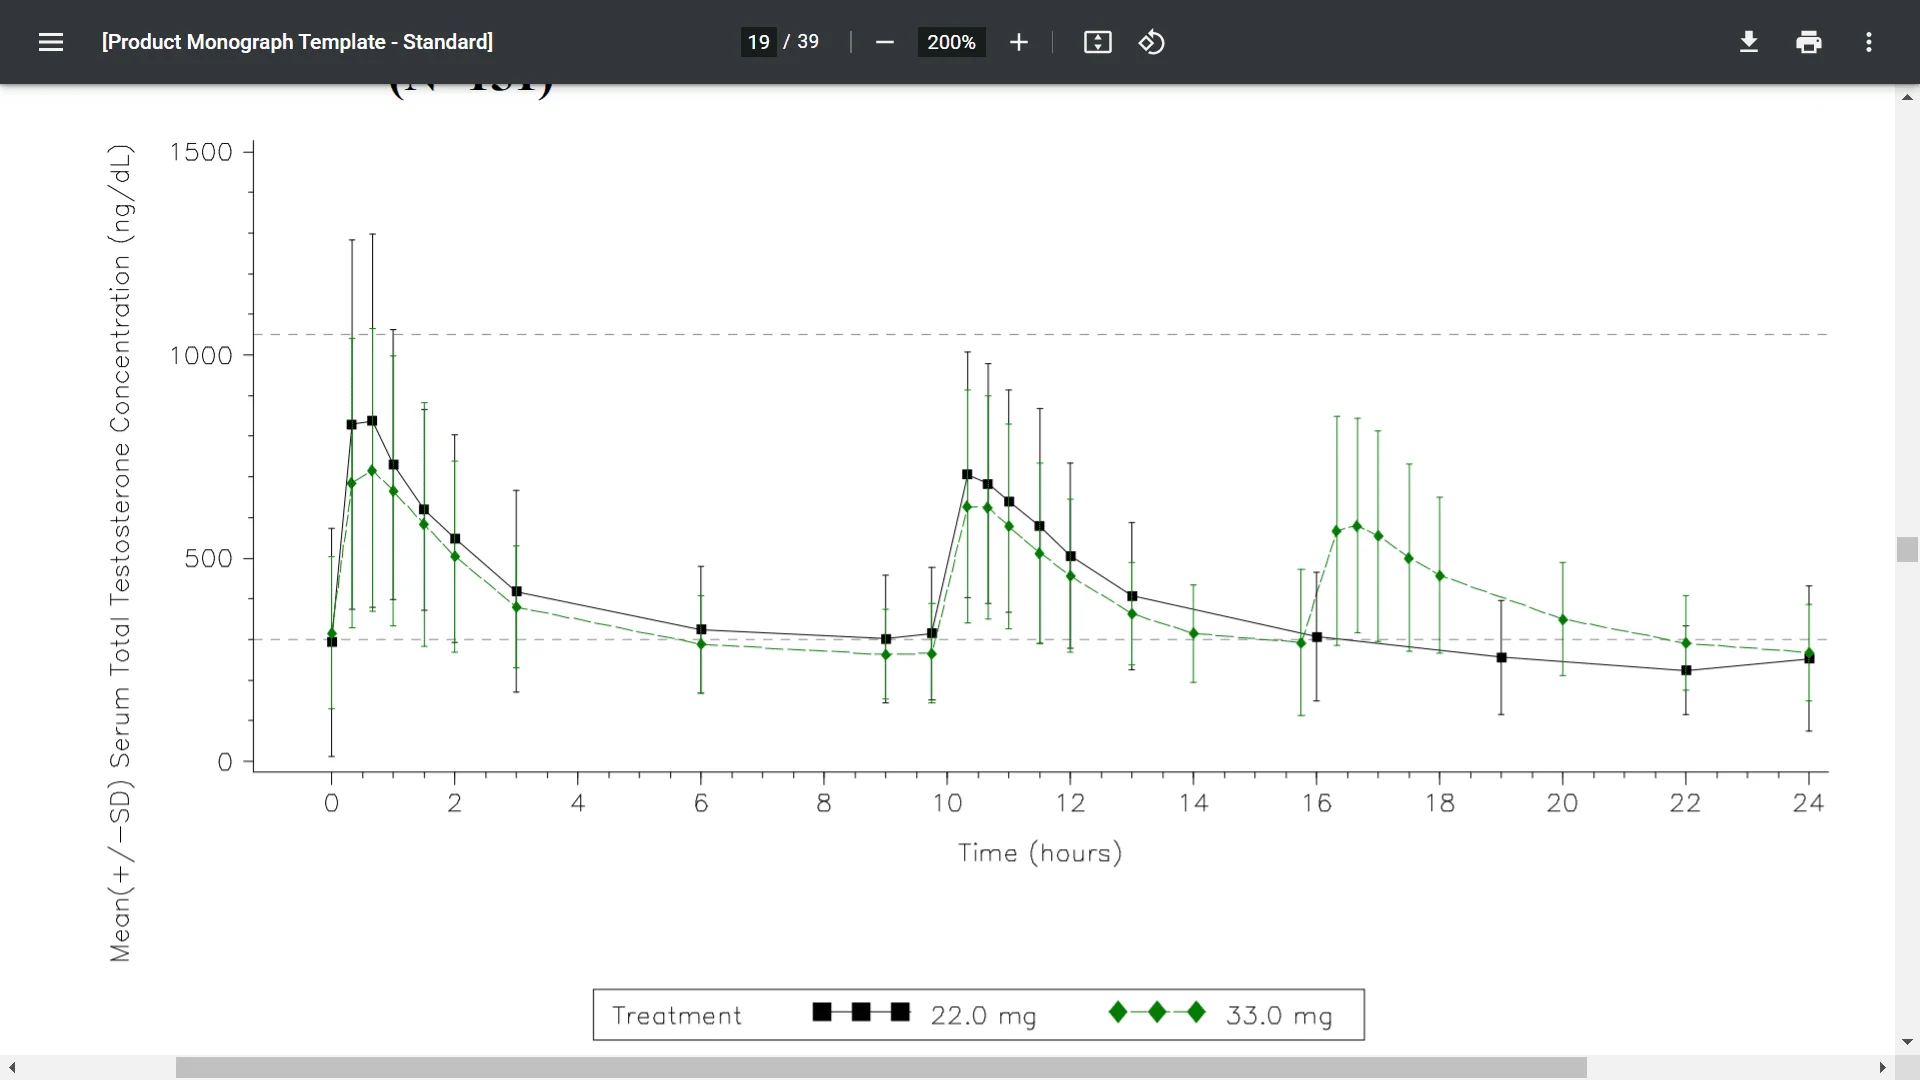
Task: Click the zoom out minus icon
Action: [x=884, y=42]
